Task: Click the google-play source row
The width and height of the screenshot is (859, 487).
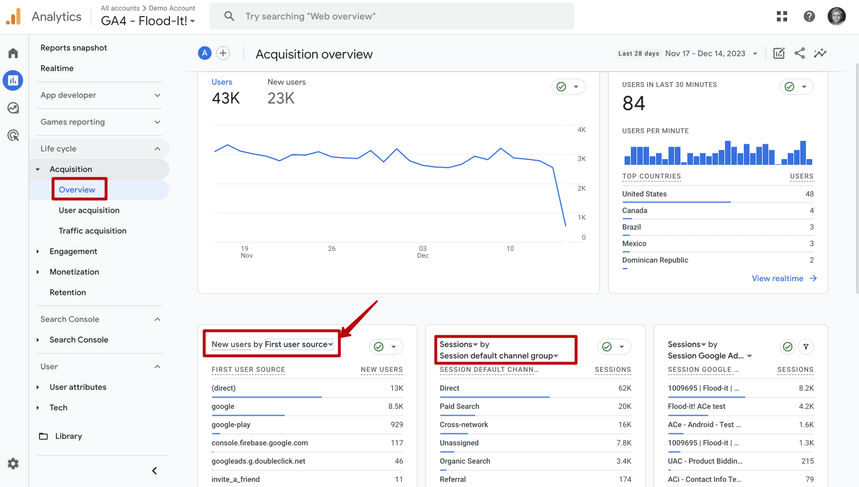Action: [307, 425]
